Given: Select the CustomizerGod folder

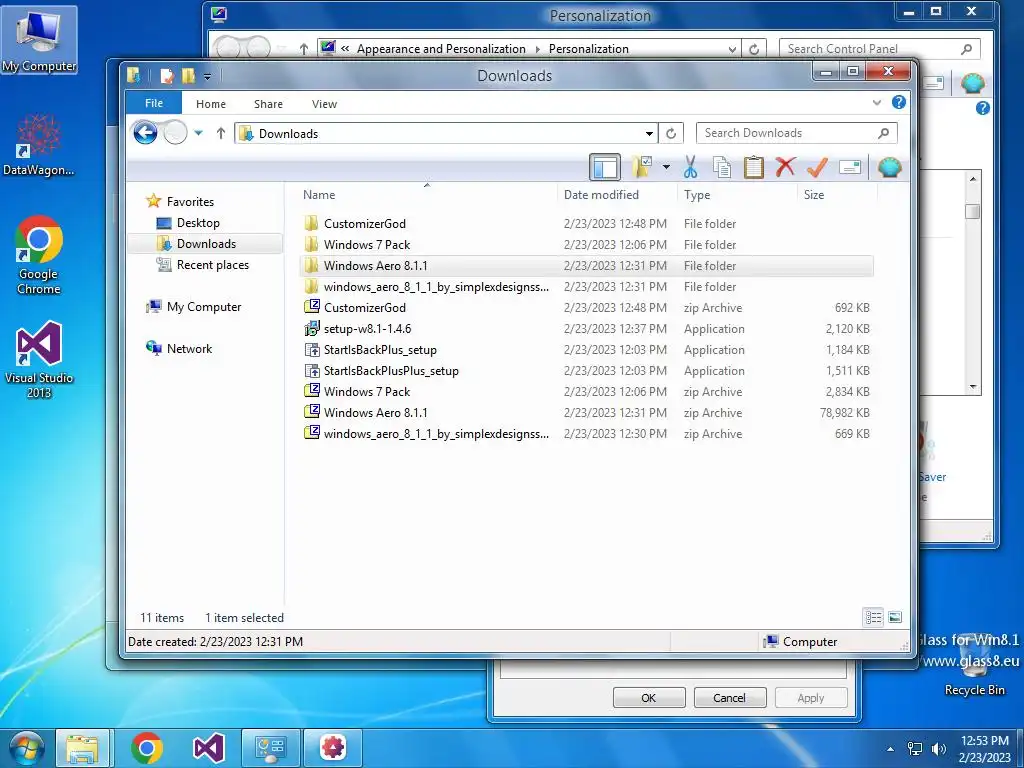Looking at the screenshot, I should (586, 223).
